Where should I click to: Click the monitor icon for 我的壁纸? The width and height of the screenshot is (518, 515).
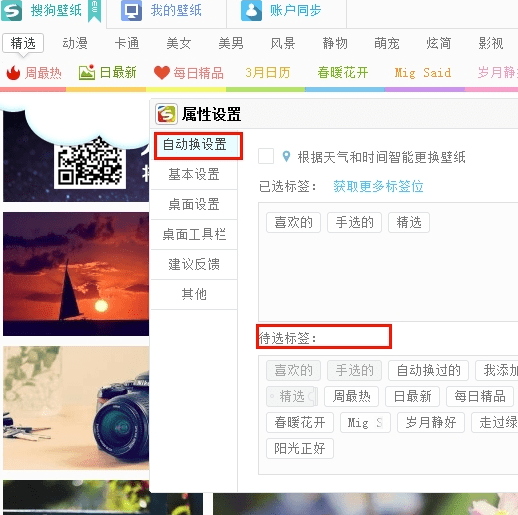click(x=131, y=11)
